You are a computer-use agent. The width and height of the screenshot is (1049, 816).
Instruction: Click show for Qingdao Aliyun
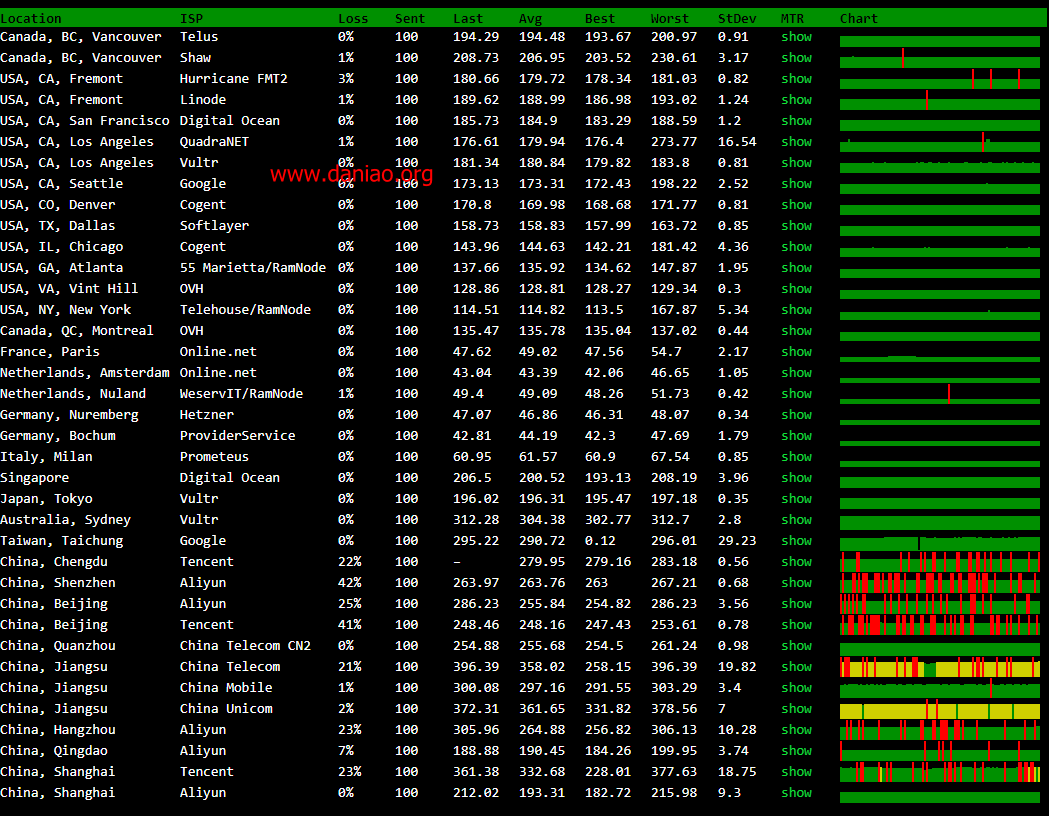pos(796,750)
